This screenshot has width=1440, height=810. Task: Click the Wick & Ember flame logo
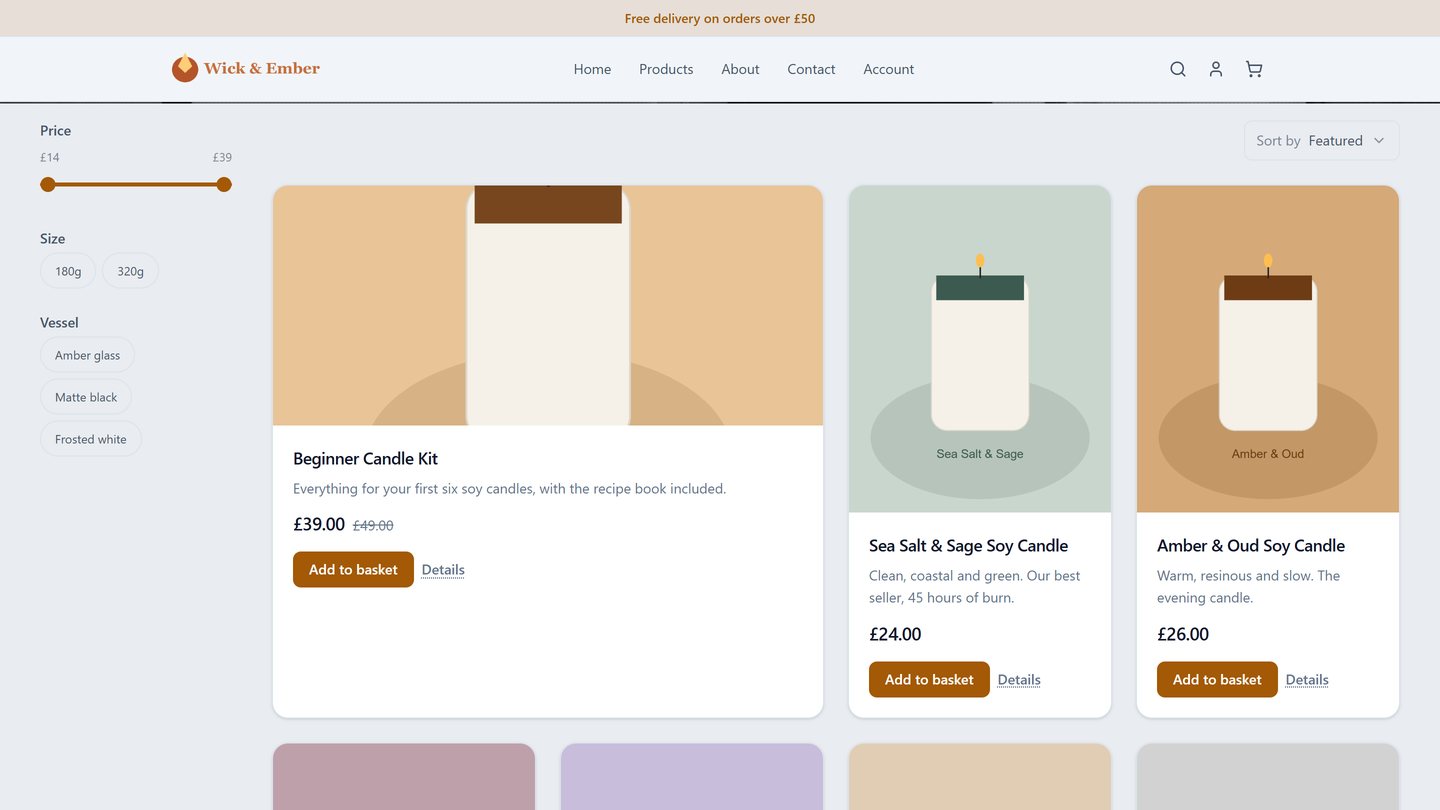[185, 68]
